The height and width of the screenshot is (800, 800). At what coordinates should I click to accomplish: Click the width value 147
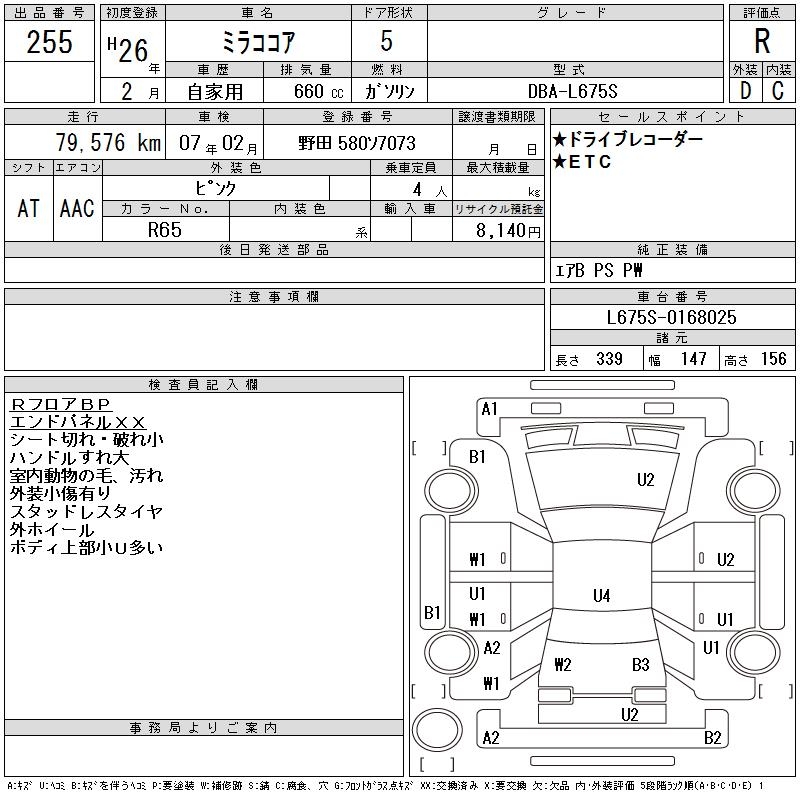(x=693, y=359)
